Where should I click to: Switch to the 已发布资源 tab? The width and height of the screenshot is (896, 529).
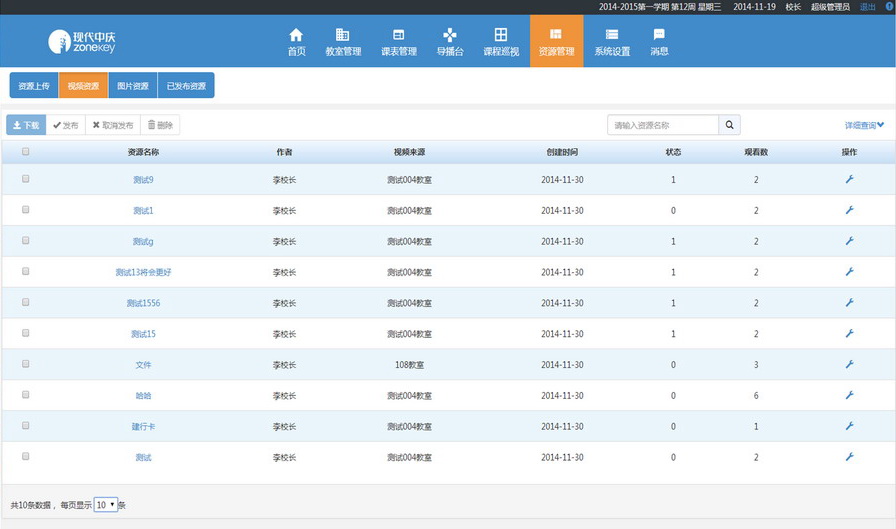tap(186, 86)
